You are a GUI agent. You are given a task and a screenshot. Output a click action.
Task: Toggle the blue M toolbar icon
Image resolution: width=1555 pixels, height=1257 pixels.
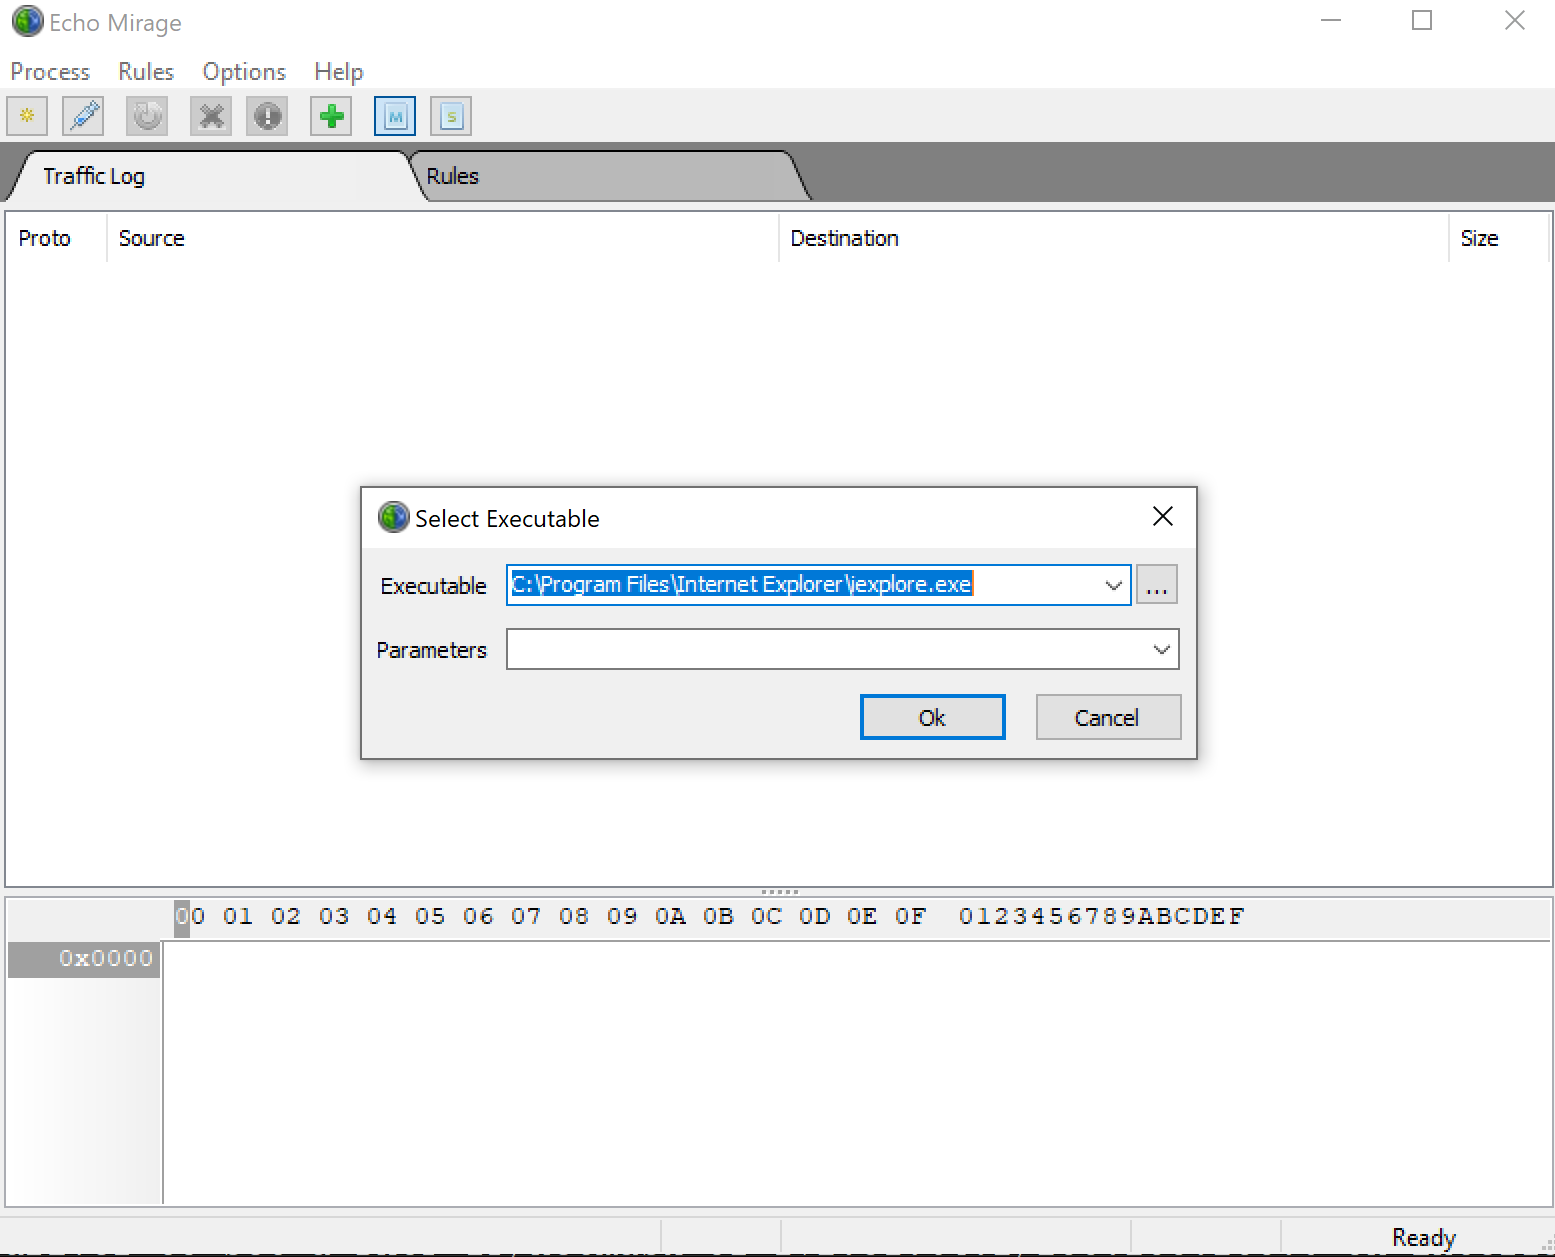pyautogui.click(x=394, y=115)
